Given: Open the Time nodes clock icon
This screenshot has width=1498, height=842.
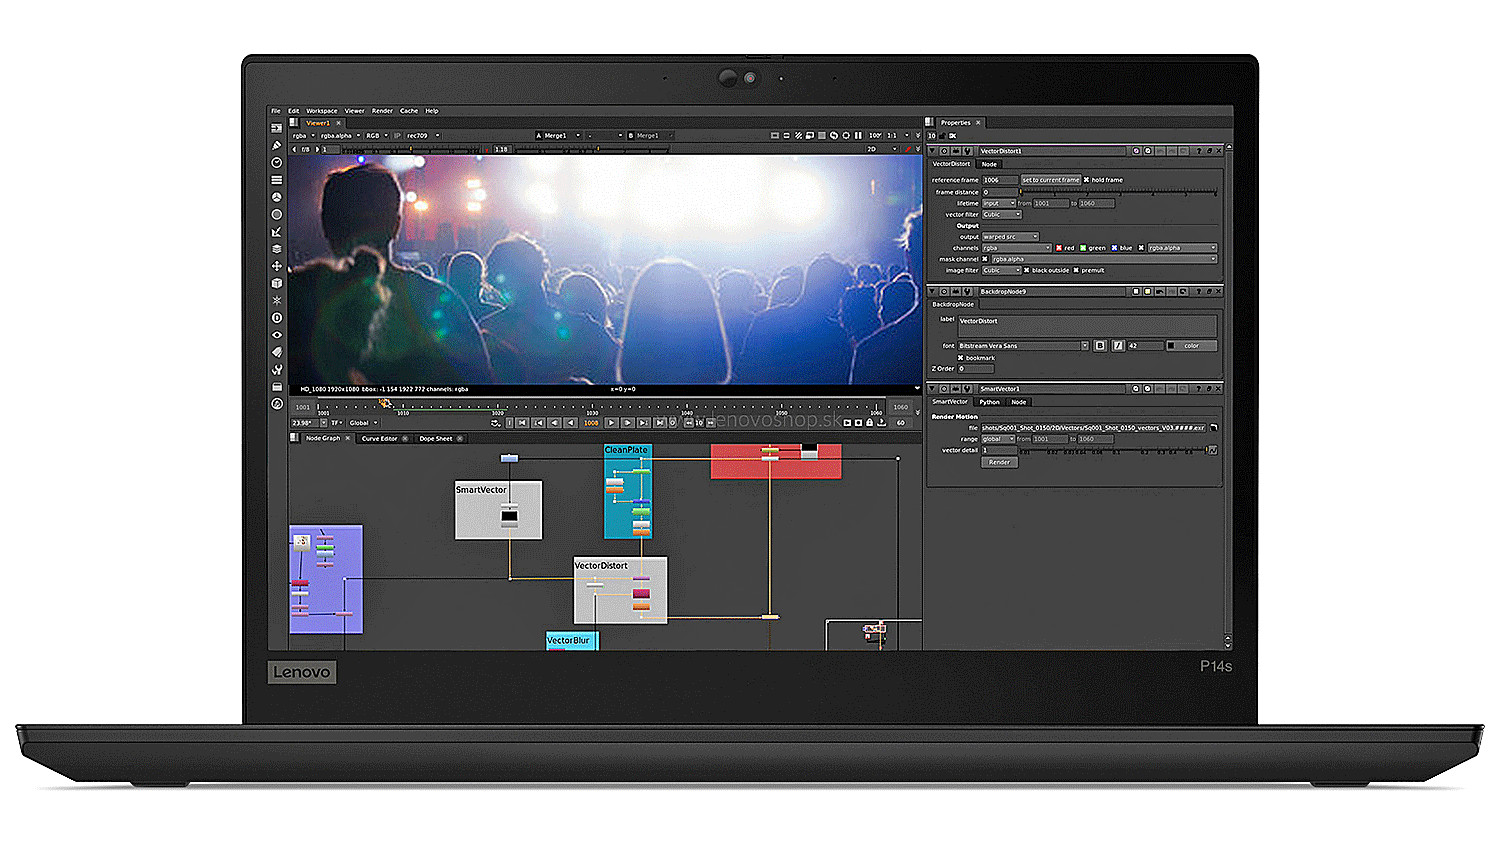Looking at the screenshot, I should pos(277,162).
